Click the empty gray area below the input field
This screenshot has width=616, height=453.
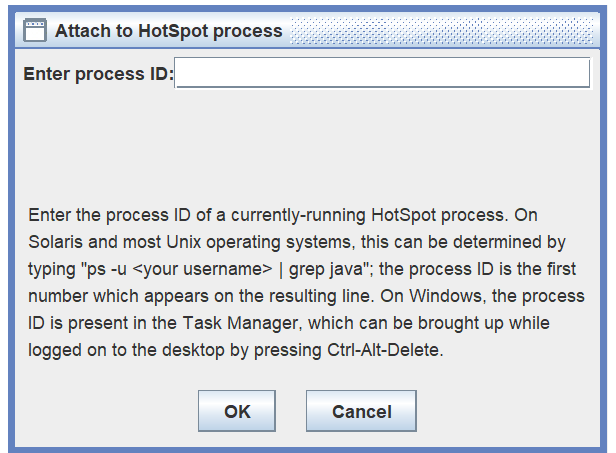tap(300, 140)
